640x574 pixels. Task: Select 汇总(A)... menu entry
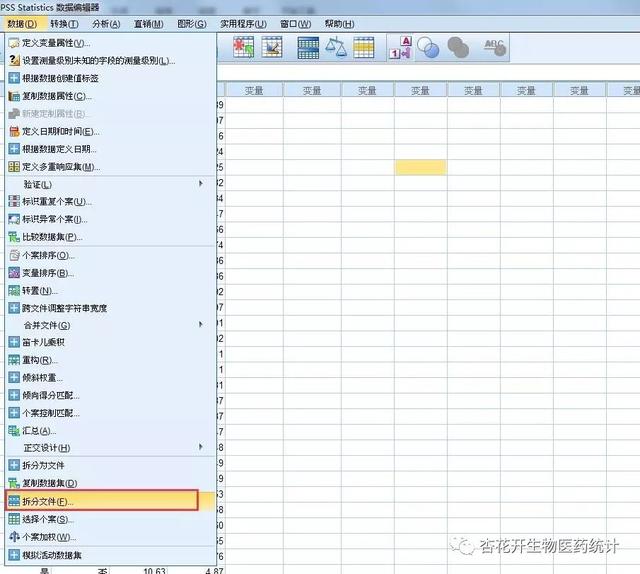(x=110, y=431)
